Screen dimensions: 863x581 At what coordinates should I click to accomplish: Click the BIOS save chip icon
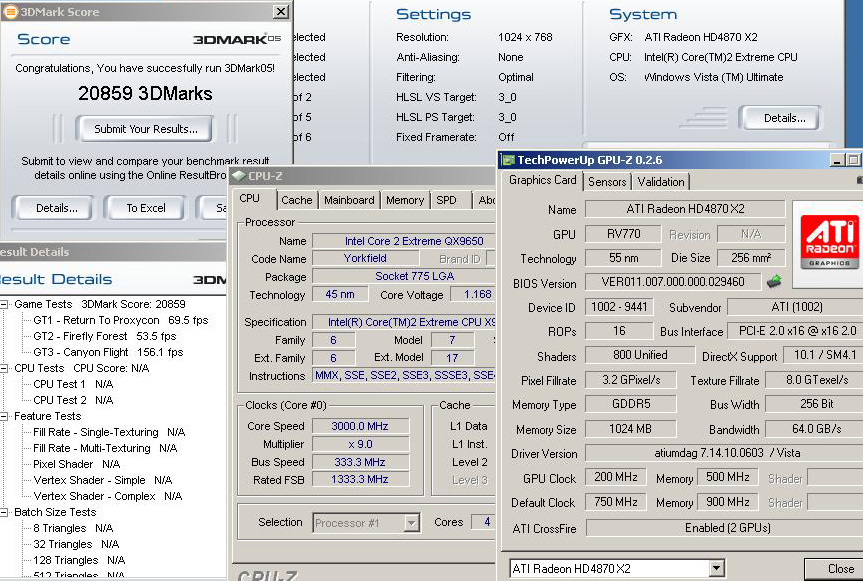click(x=773, y=282)
